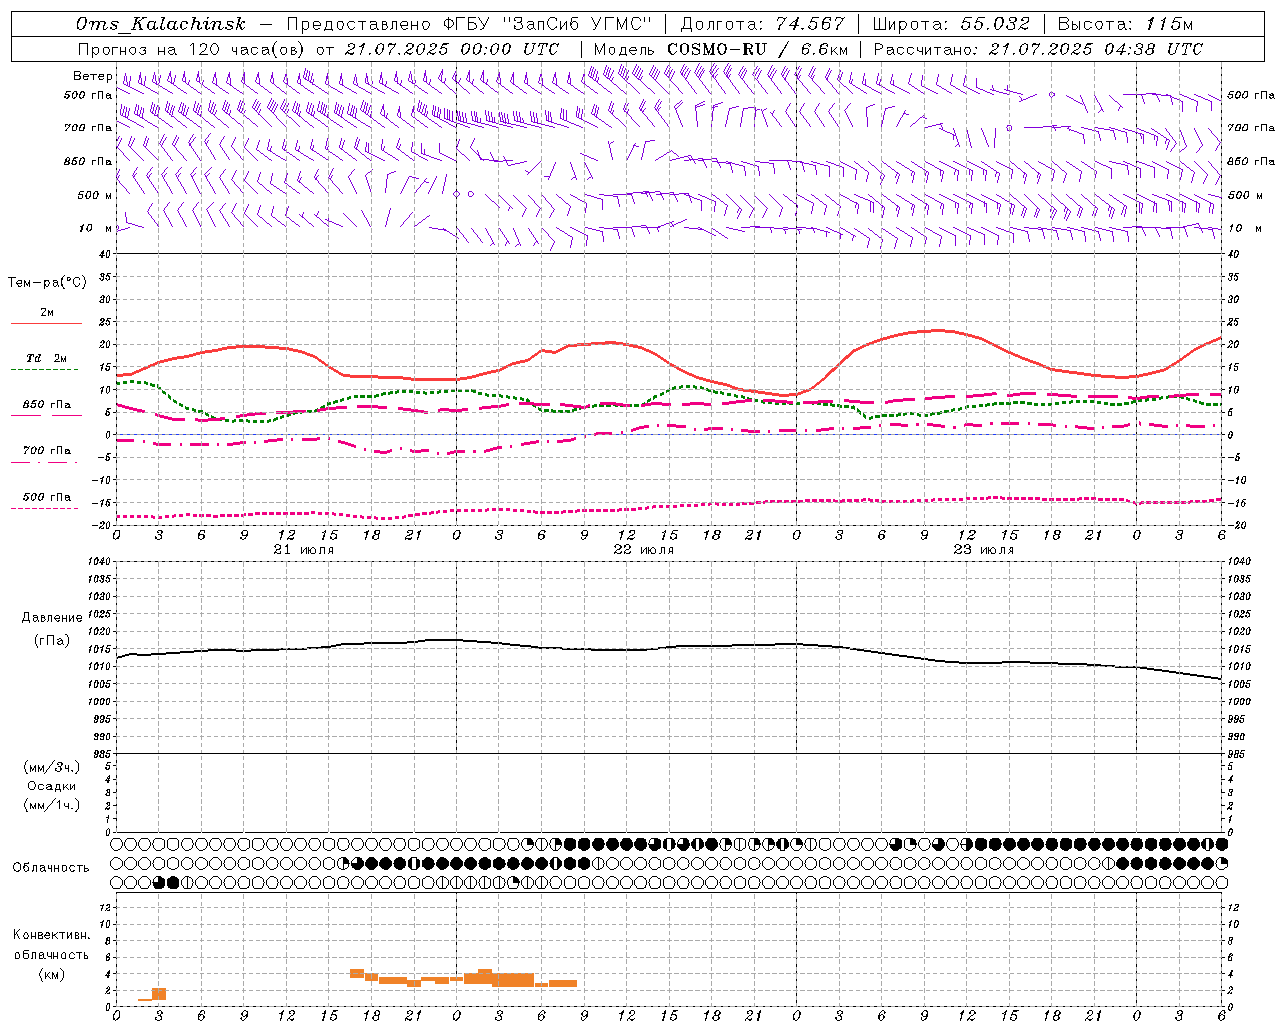Click the Ветер wind panel label
Viewport: 1280px width, 1024px height.
point(92,76)
